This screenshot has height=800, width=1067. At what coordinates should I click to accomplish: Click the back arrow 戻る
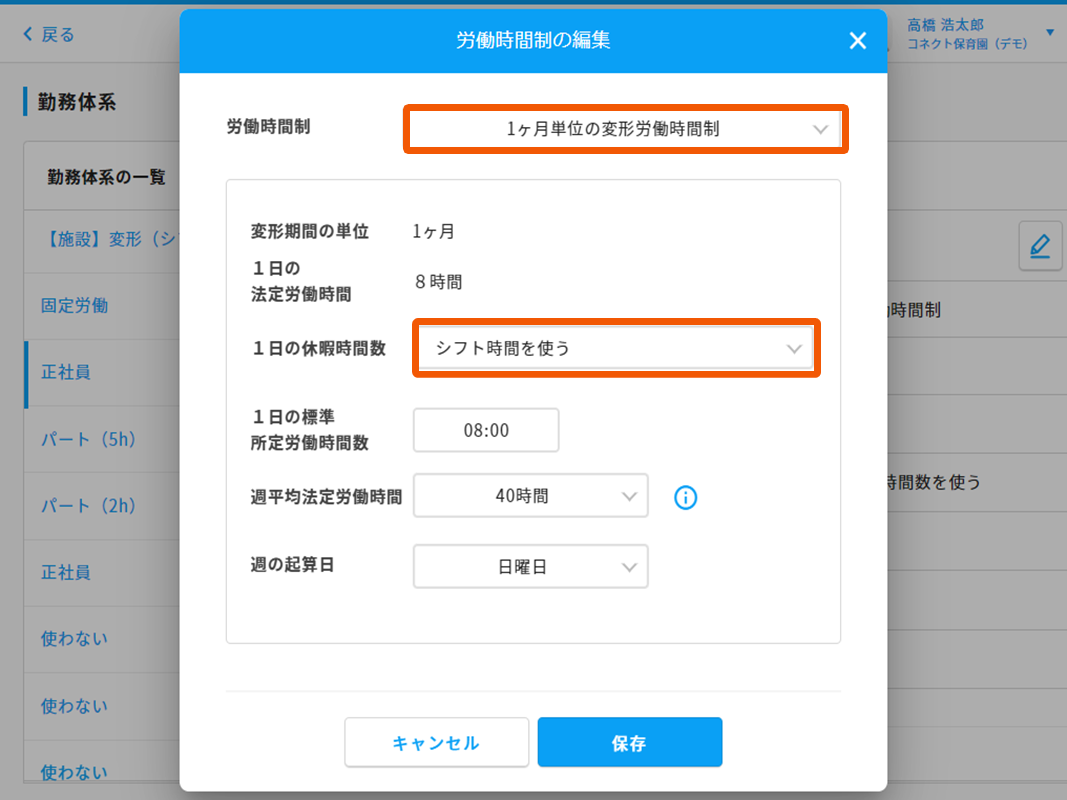pos(49,35)
